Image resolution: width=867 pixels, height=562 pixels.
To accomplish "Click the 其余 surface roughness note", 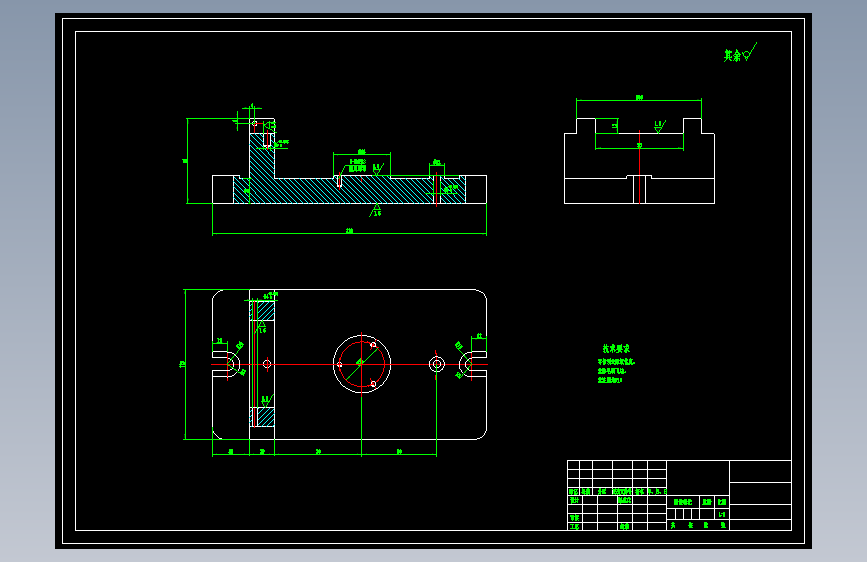I will click(x=740, y=53).
